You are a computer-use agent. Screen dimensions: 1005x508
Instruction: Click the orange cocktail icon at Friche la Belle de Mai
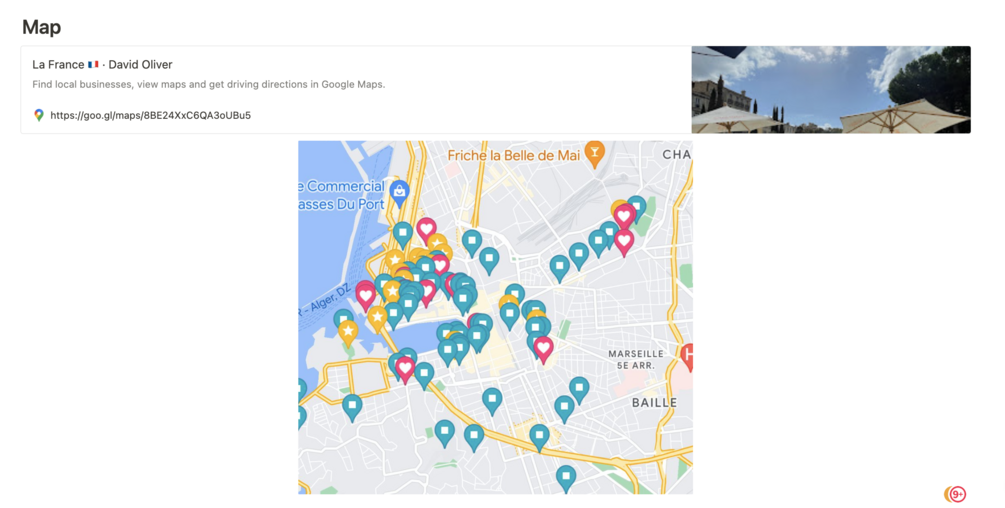[595, 153]
